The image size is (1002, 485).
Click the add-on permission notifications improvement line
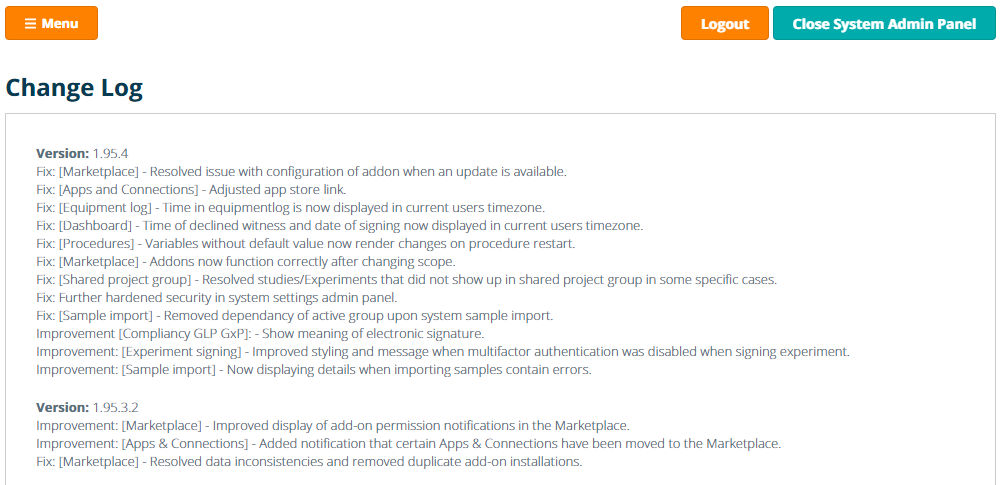(x=333, y=425)
